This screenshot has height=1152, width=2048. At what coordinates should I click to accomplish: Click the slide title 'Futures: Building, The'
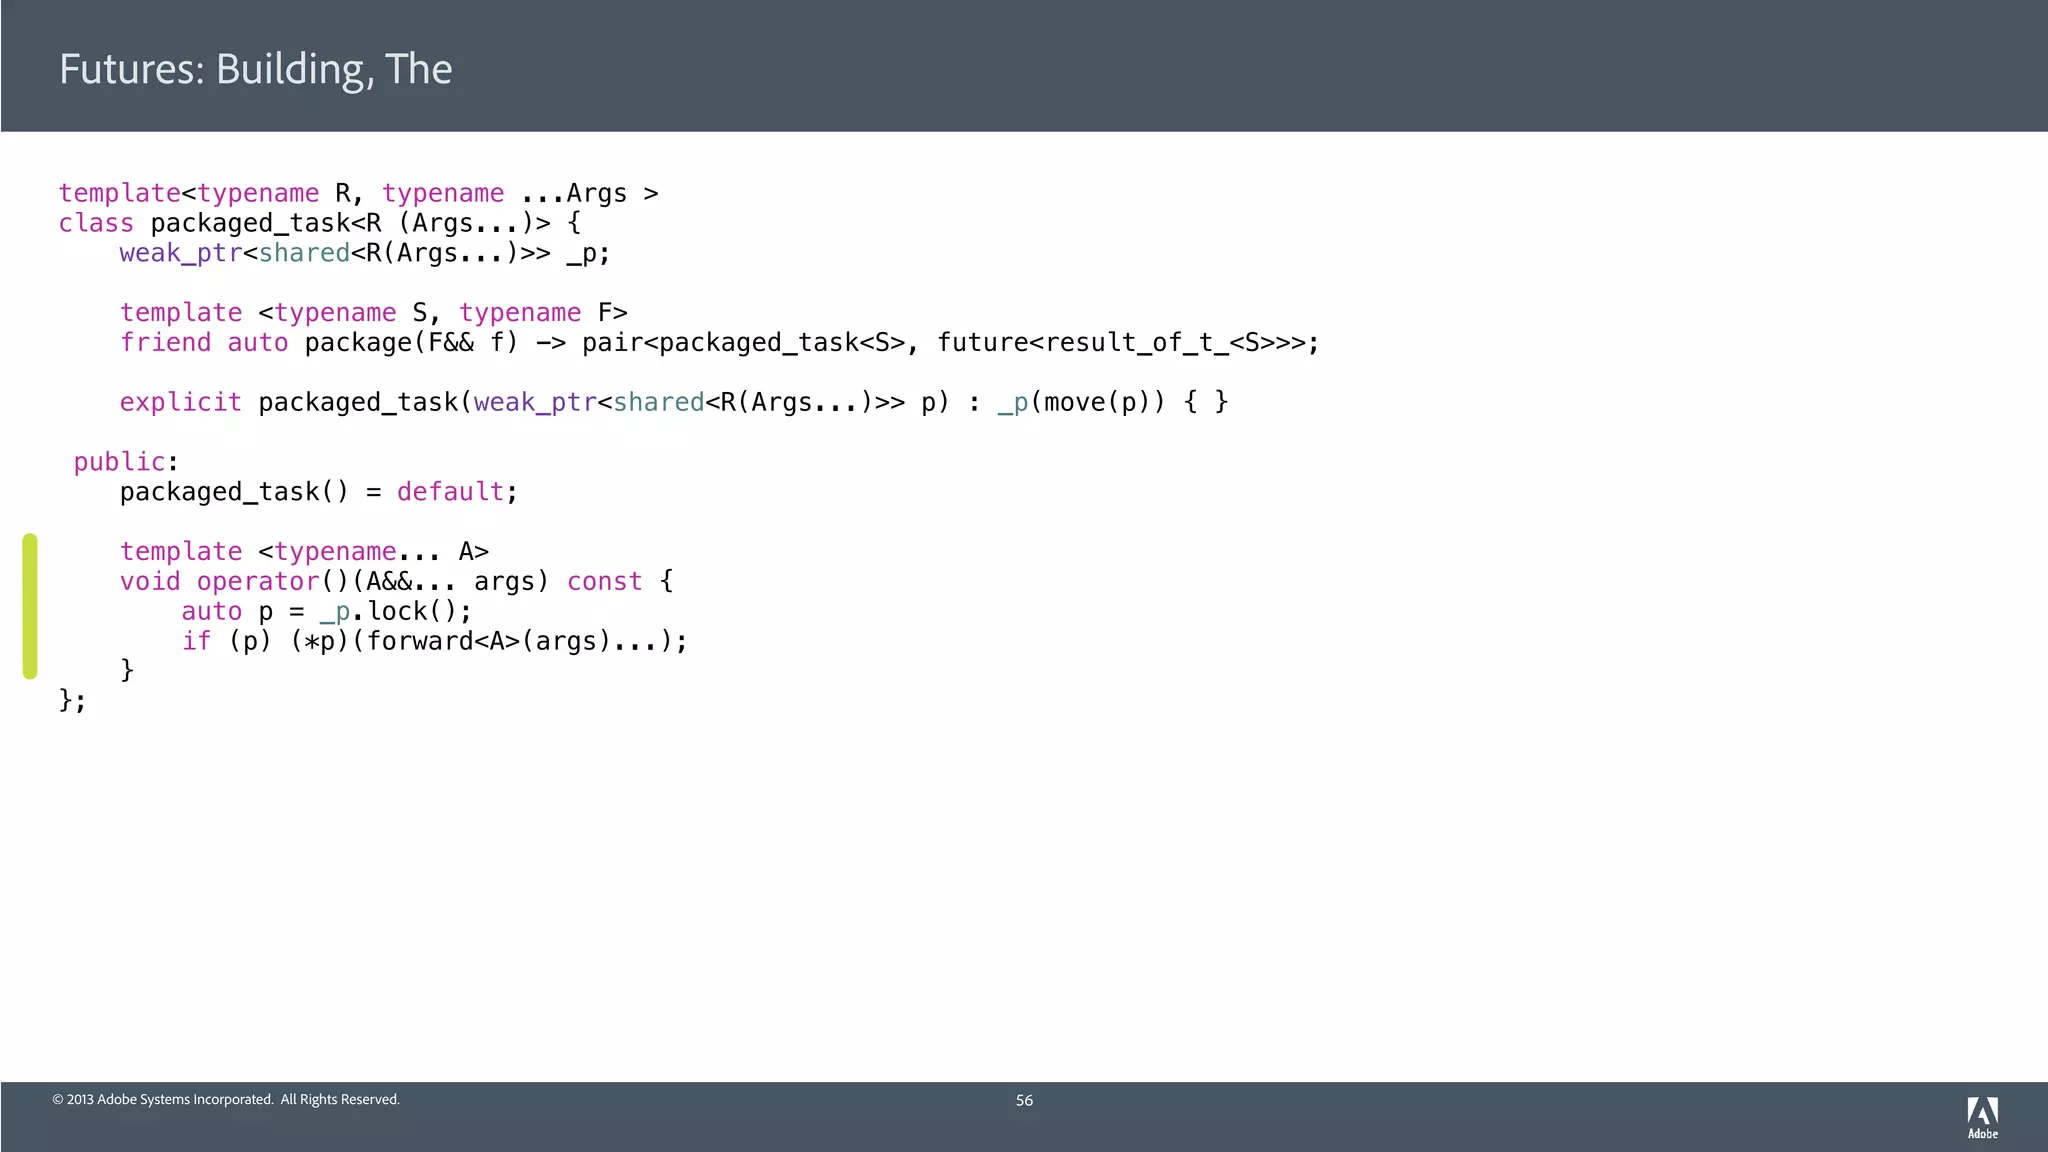[x=256, y=69]
